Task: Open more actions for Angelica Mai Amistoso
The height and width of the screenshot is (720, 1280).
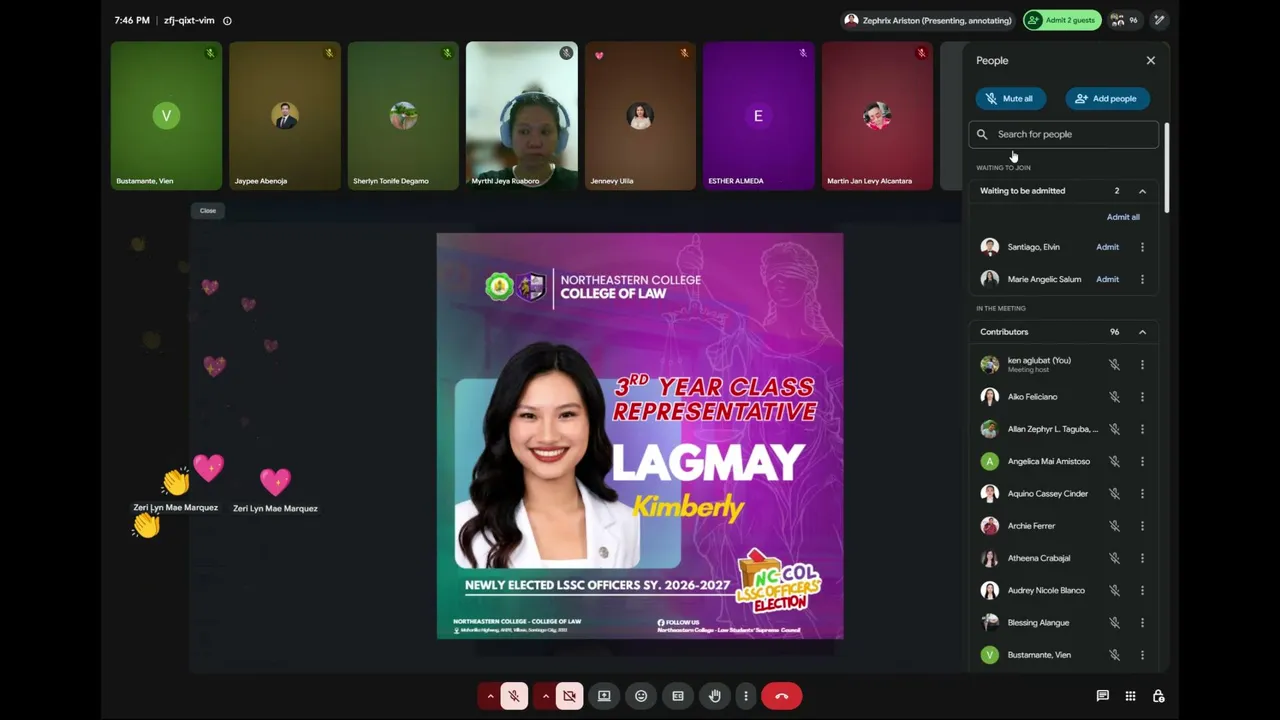Action: click(1142, 461)
